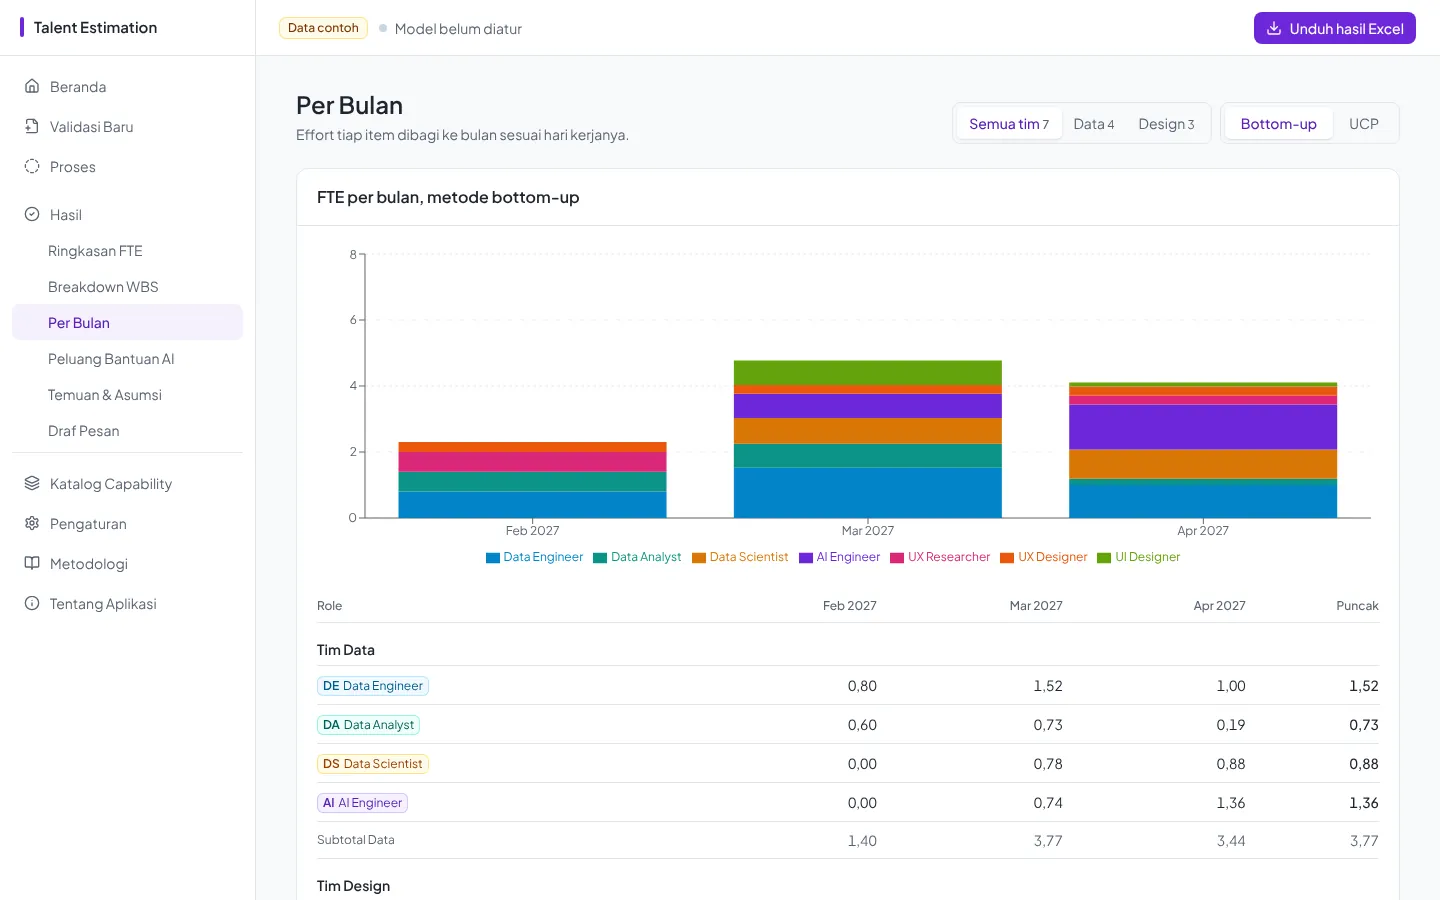The height and width of the screenshot is (900, 1440).
Task: Click the Subtotal Data row label
Action: pos(356,840)
